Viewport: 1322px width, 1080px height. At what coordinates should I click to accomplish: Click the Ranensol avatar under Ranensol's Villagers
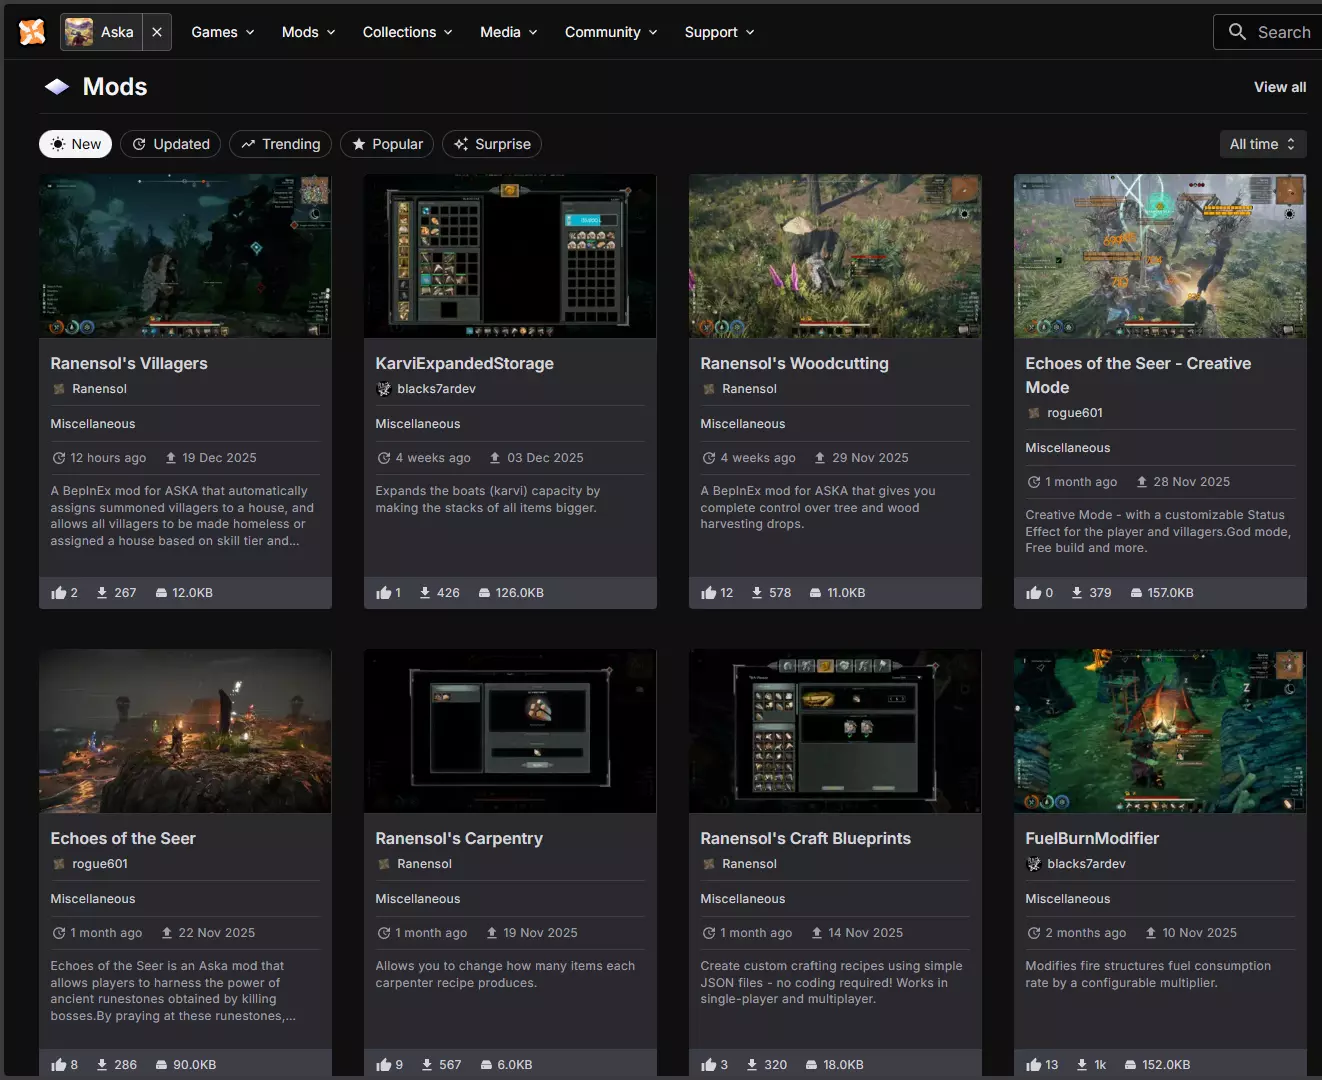(x=59, y=389)
